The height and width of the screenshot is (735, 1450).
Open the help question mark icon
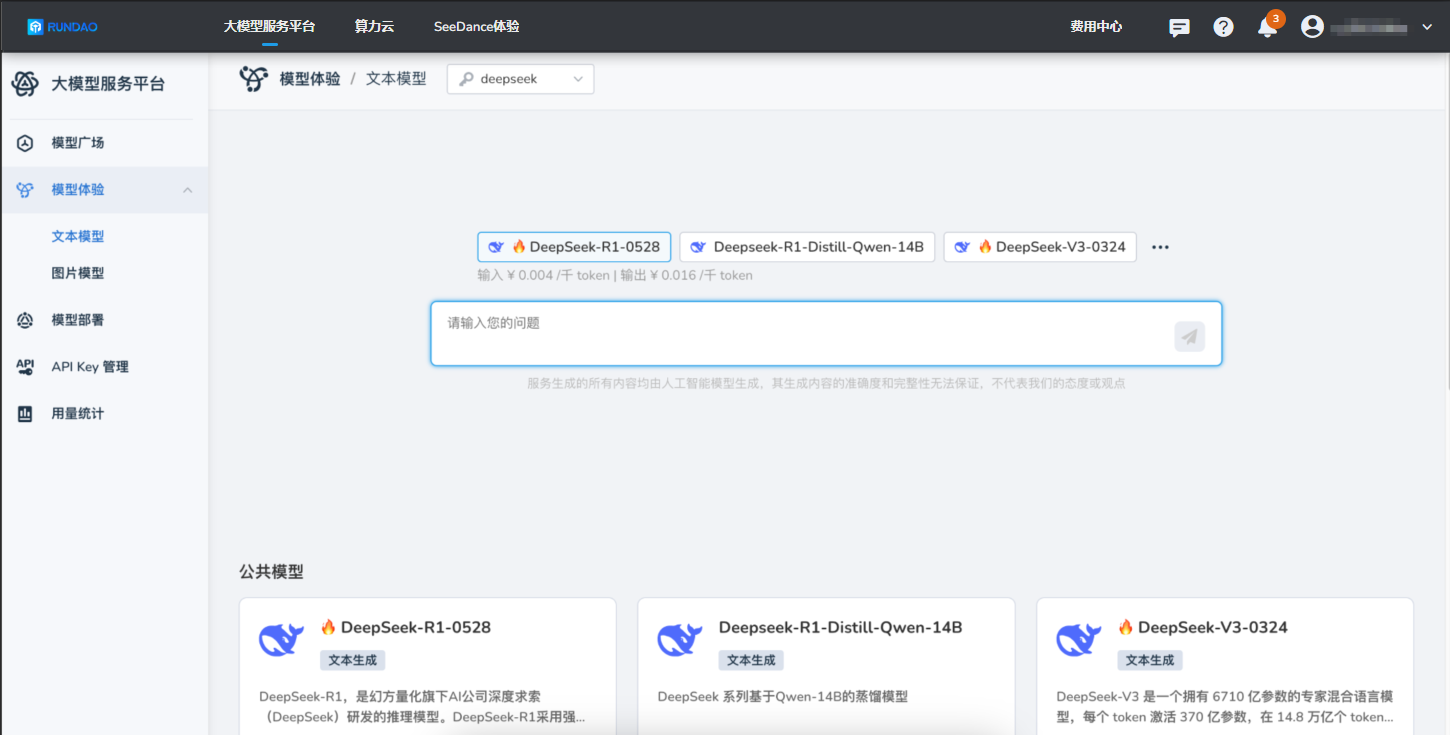coord(1224,27)
